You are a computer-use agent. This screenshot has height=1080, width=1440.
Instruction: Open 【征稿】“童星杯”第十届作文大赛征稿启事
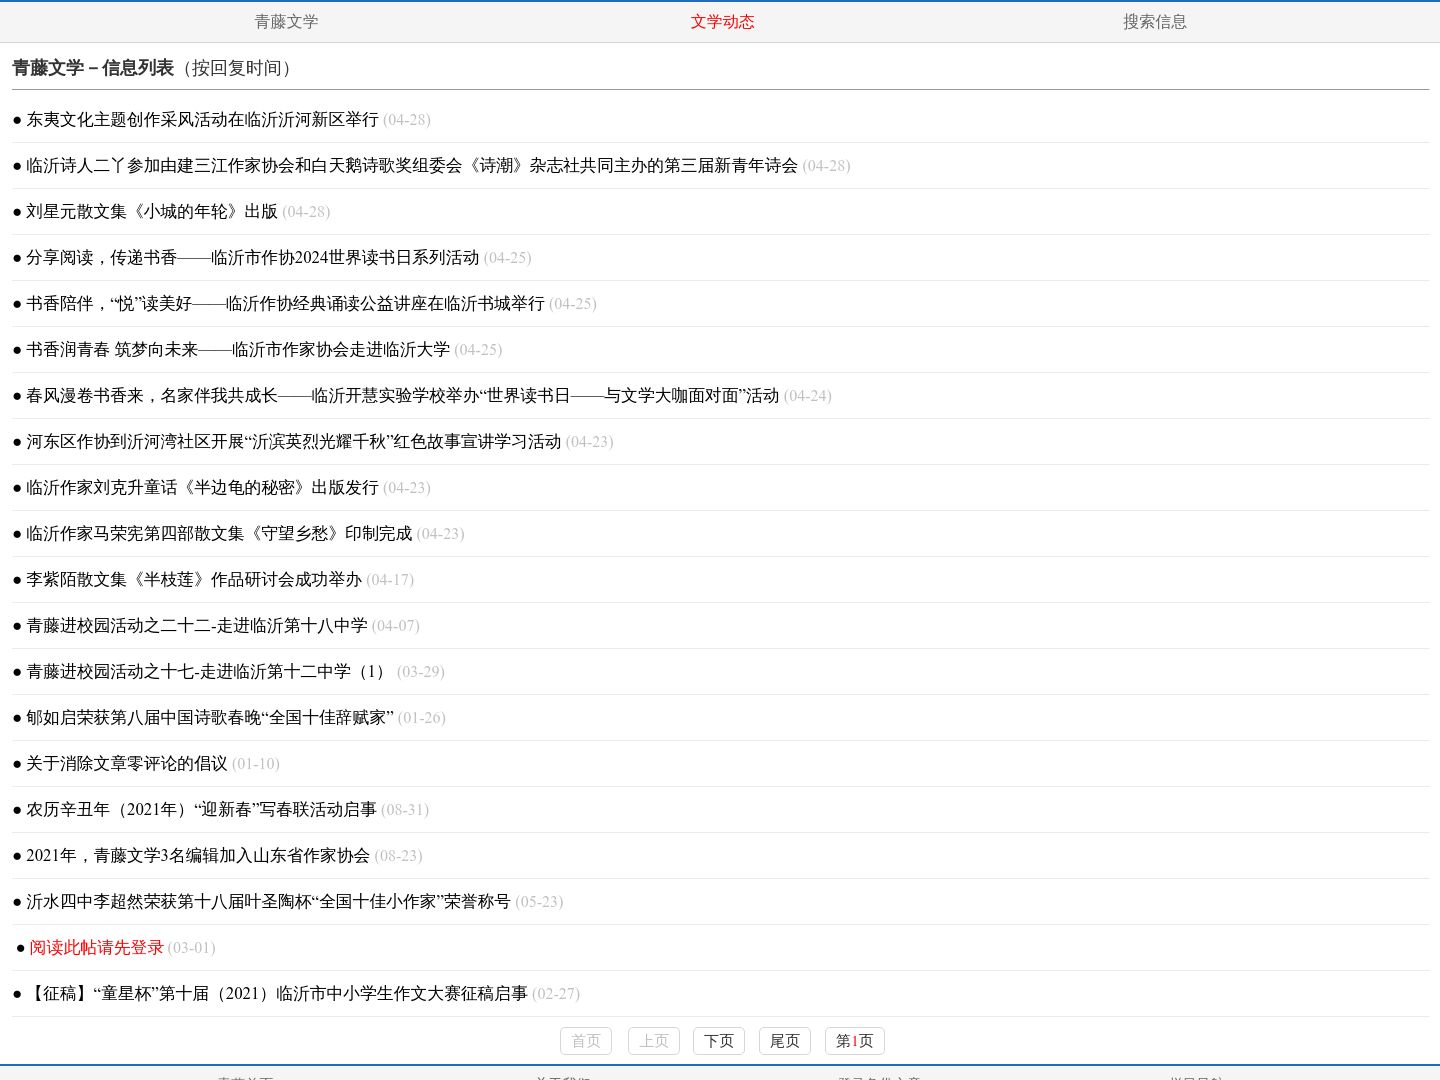(x=277, y=993)
